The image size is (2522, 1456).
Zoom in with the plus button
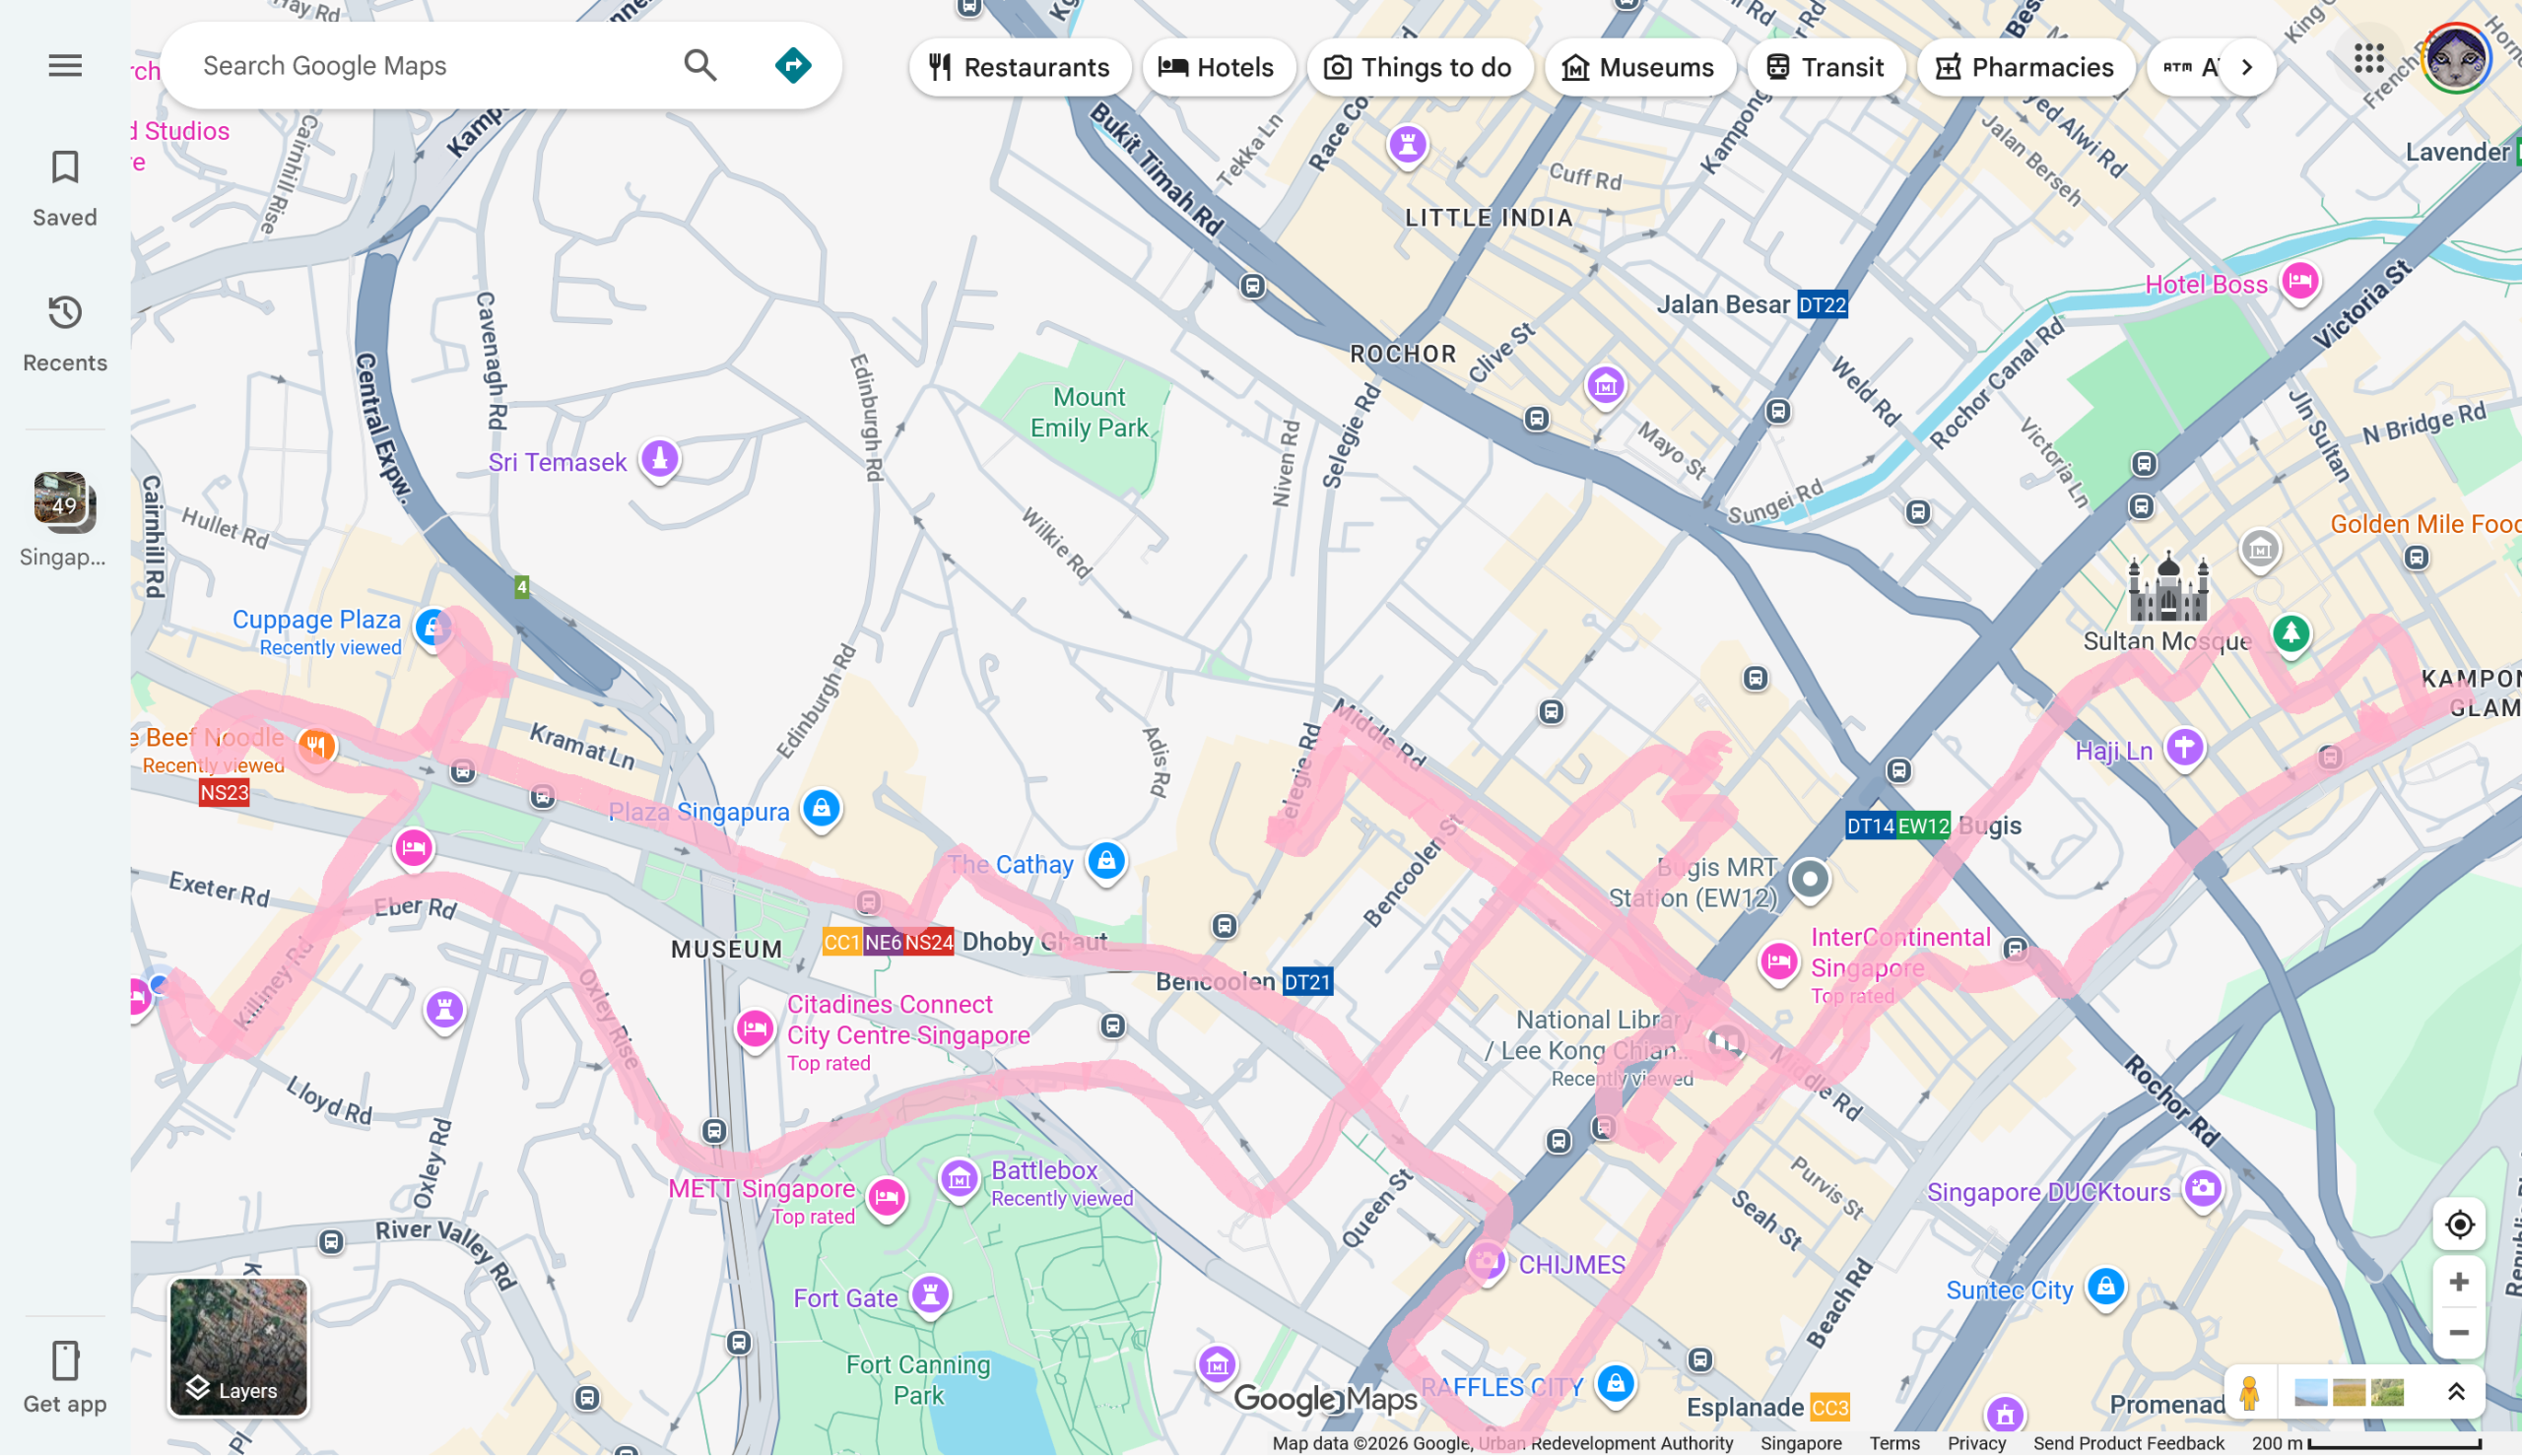2459,1282
